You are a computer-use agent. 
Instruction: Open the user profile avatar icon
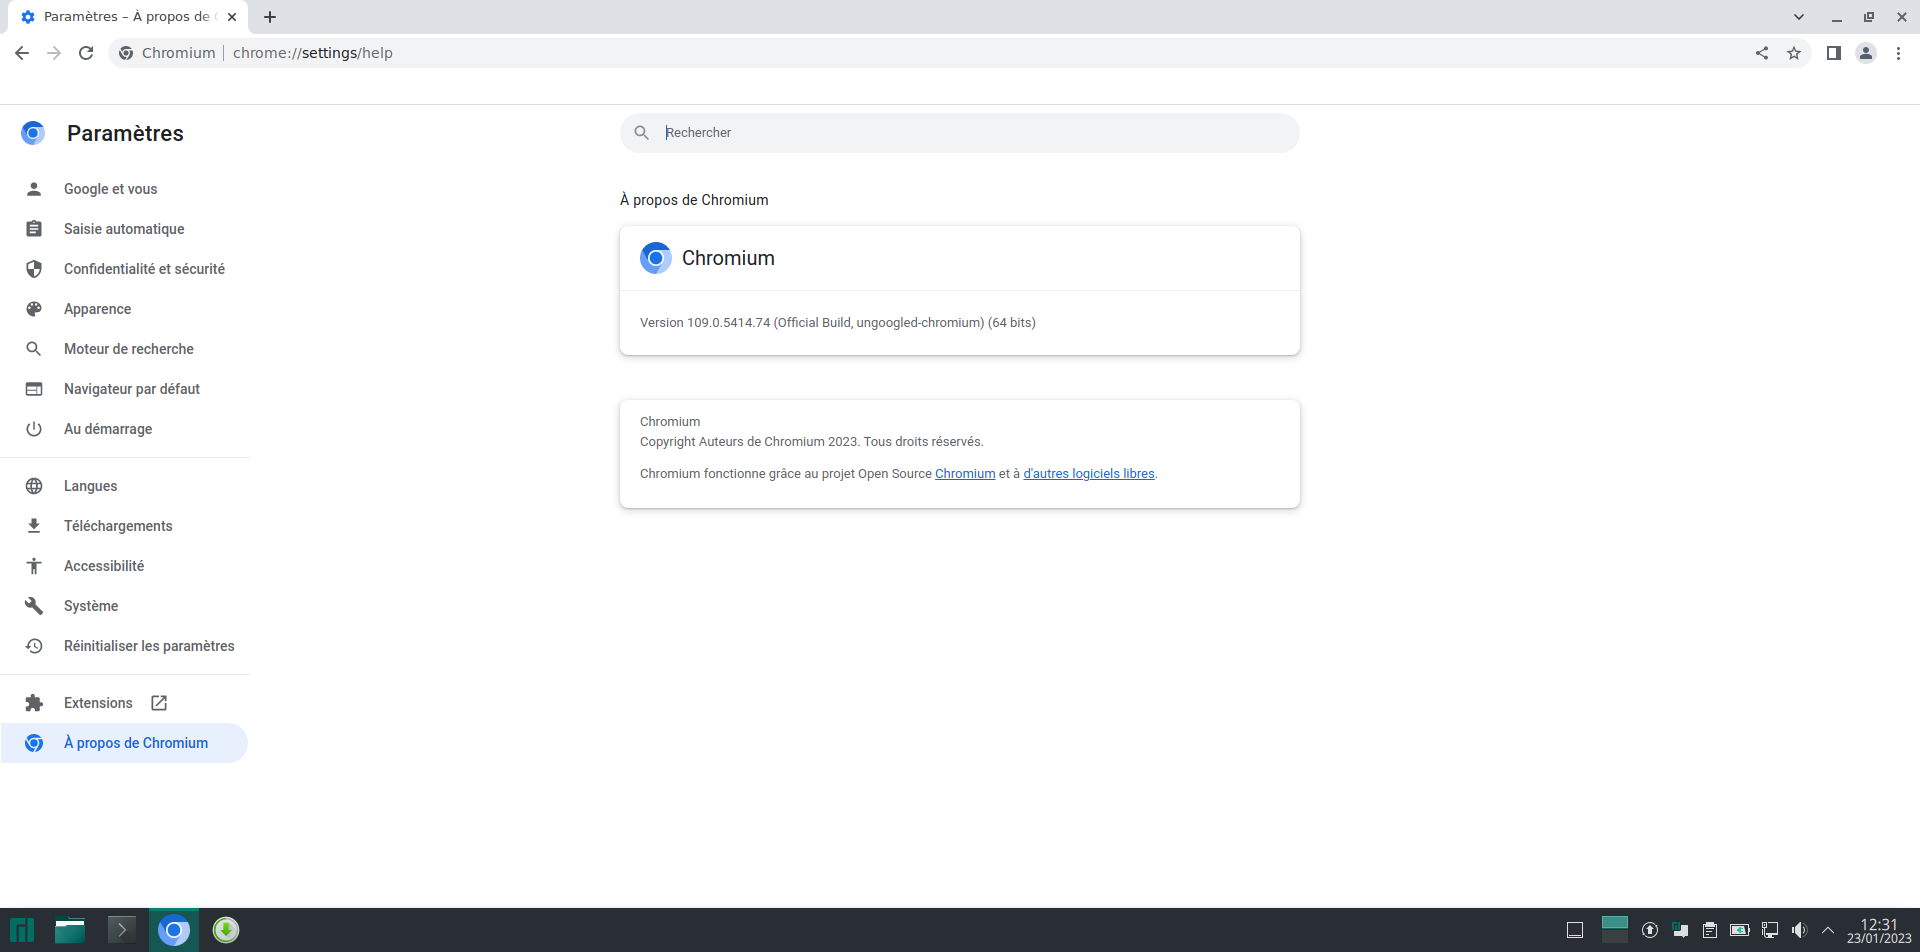point(1866,53)
